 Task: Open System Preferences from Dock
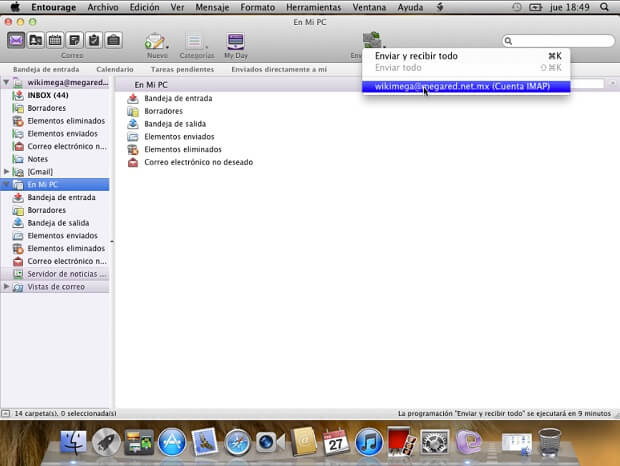(x=434, y=441)
